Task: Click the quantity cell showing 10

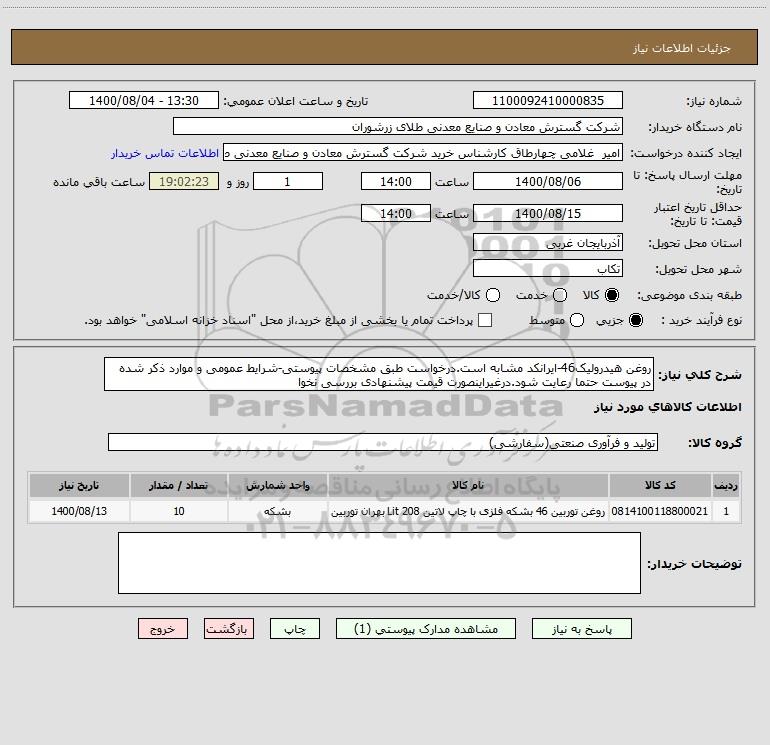Action: 179,511
